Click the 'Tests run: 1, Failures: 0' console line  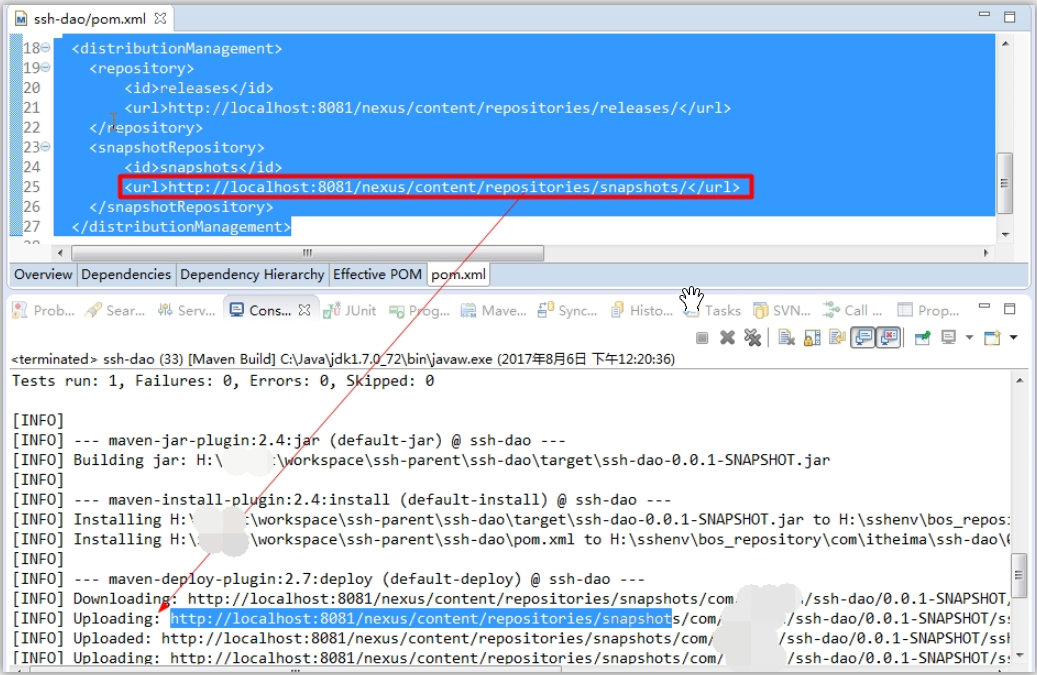coord(223,381)
